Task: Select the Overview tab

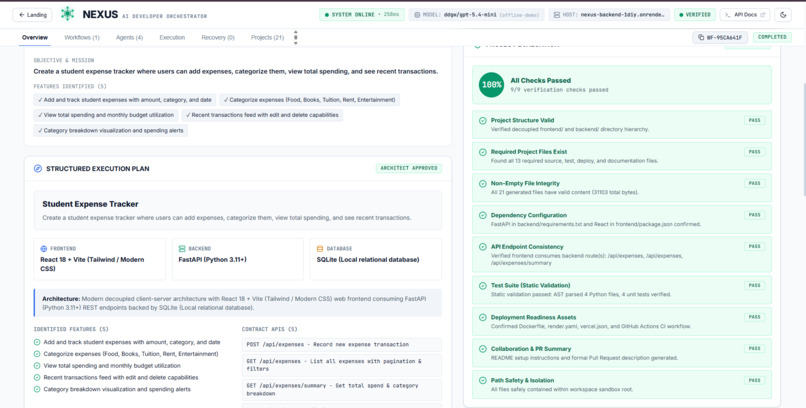Action: pos(35,38)
